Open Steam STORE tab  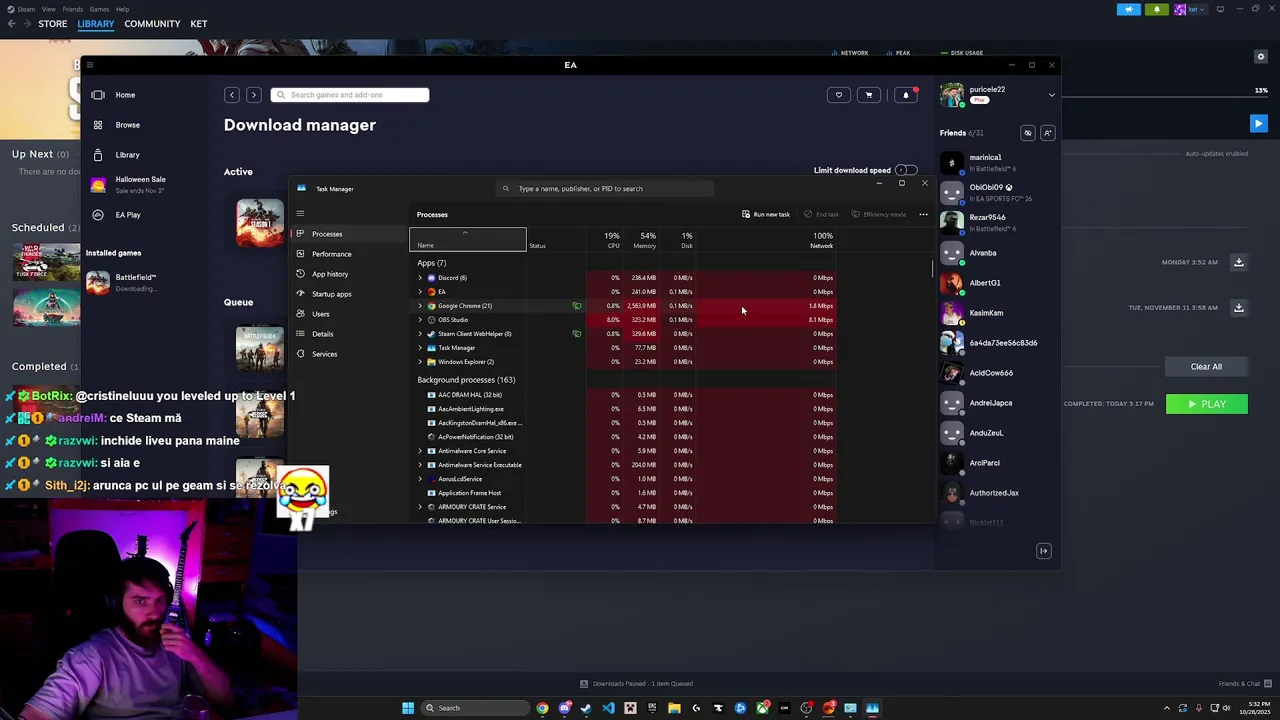pos(53,24)
